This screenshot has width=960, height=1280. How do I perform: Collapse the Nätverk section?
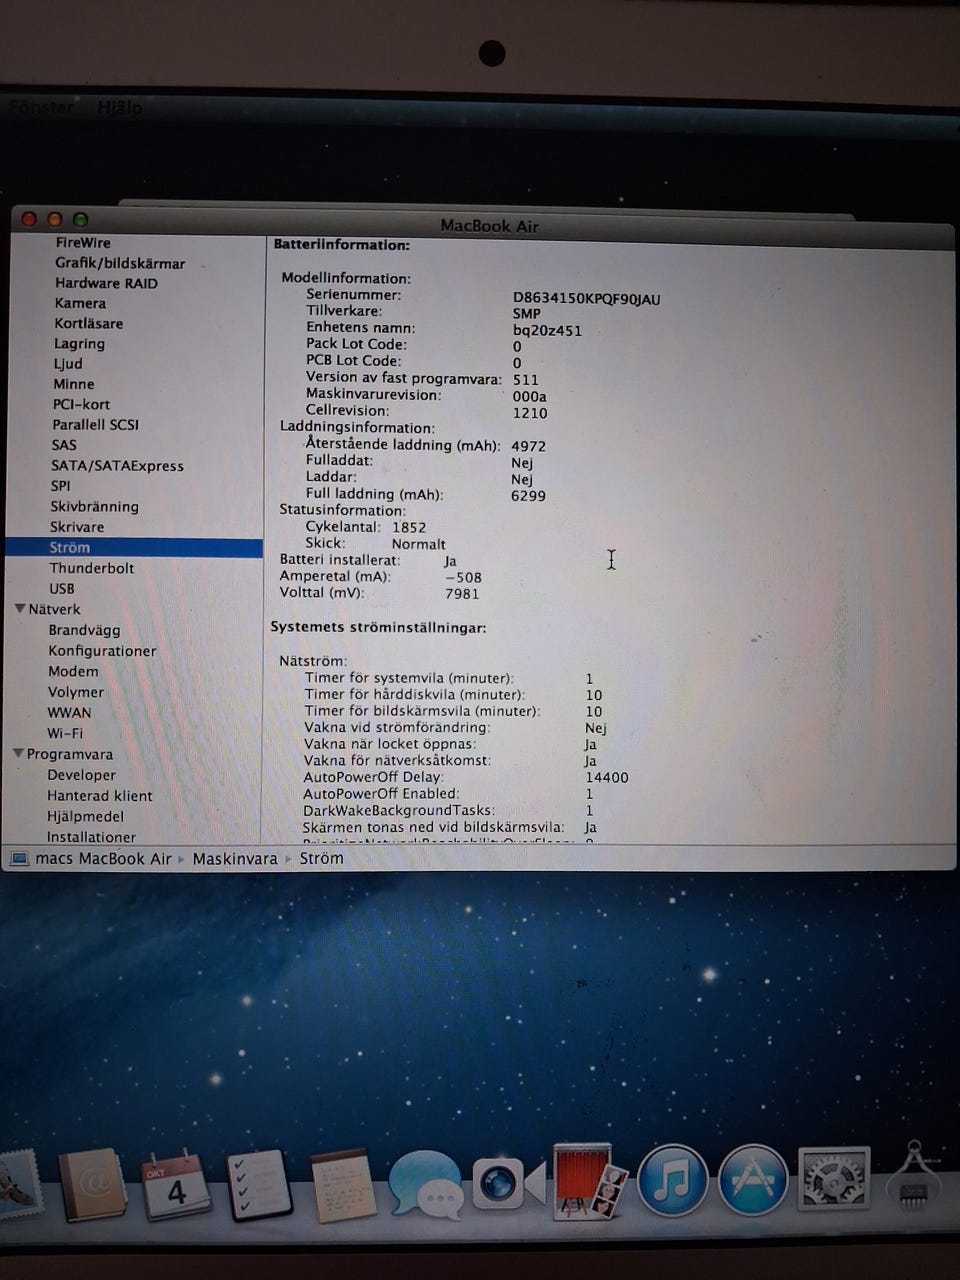click(20, 608)
